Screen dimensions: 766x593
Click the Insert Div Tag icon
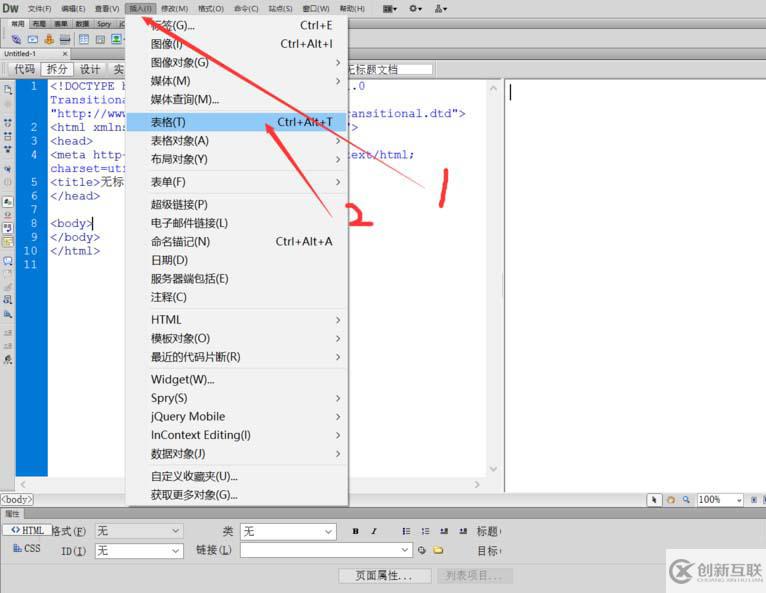(100, 39)
